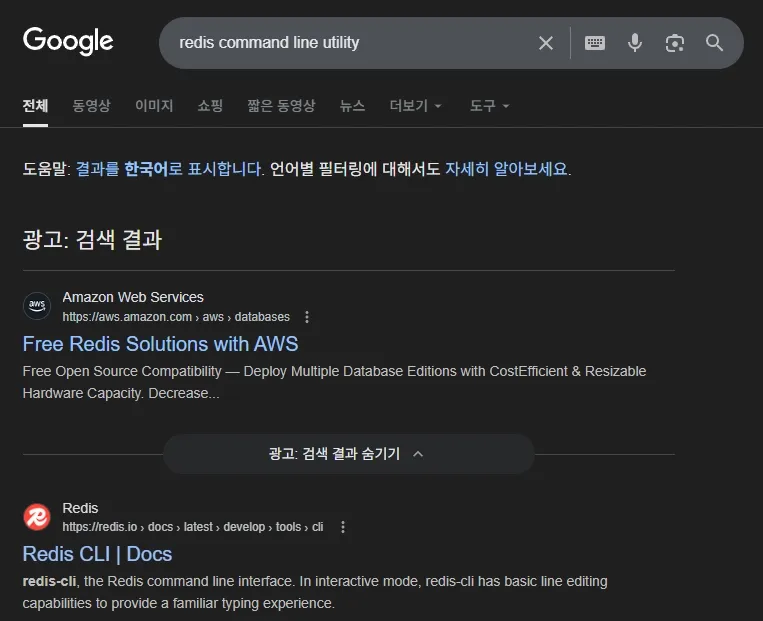Click the Redis site name
Viewport: 763px width, 621px height.
pos(80,508)
